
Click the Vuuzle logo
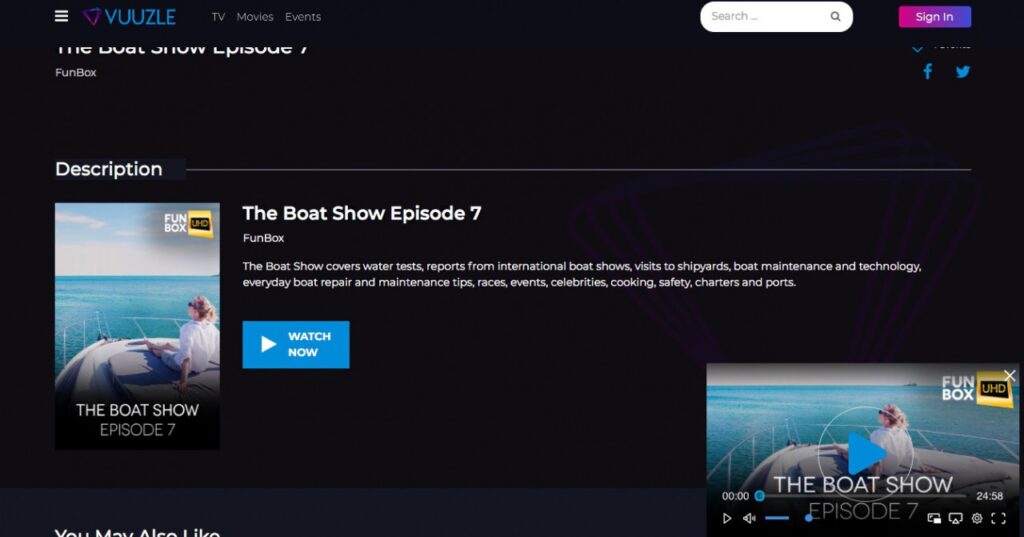tap(129, 16)
